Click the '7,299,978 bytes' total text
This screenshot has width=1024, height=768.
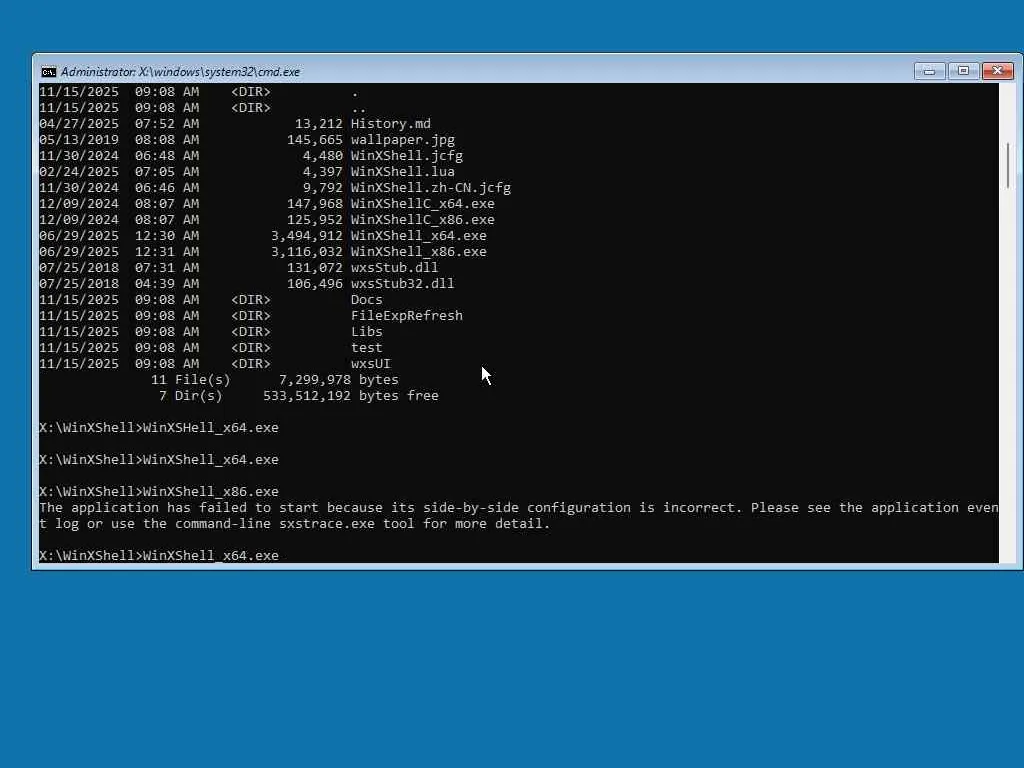pos(339,379)
